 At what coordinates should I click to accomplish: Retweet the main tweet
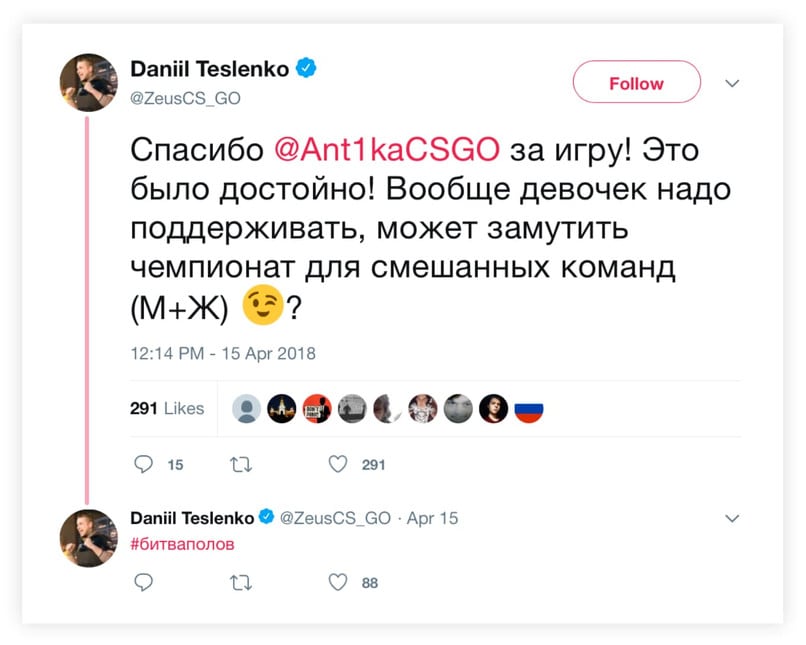(241, 465)
